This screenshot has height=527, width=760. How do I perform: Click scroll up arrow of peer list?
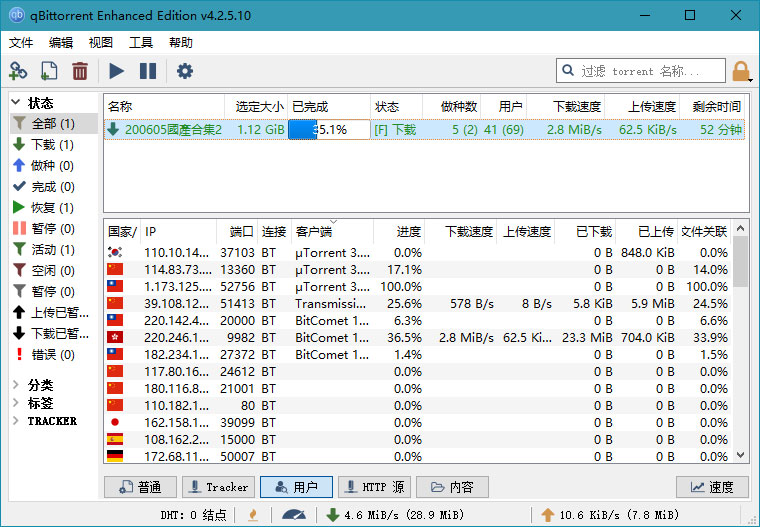coord(740,228)
